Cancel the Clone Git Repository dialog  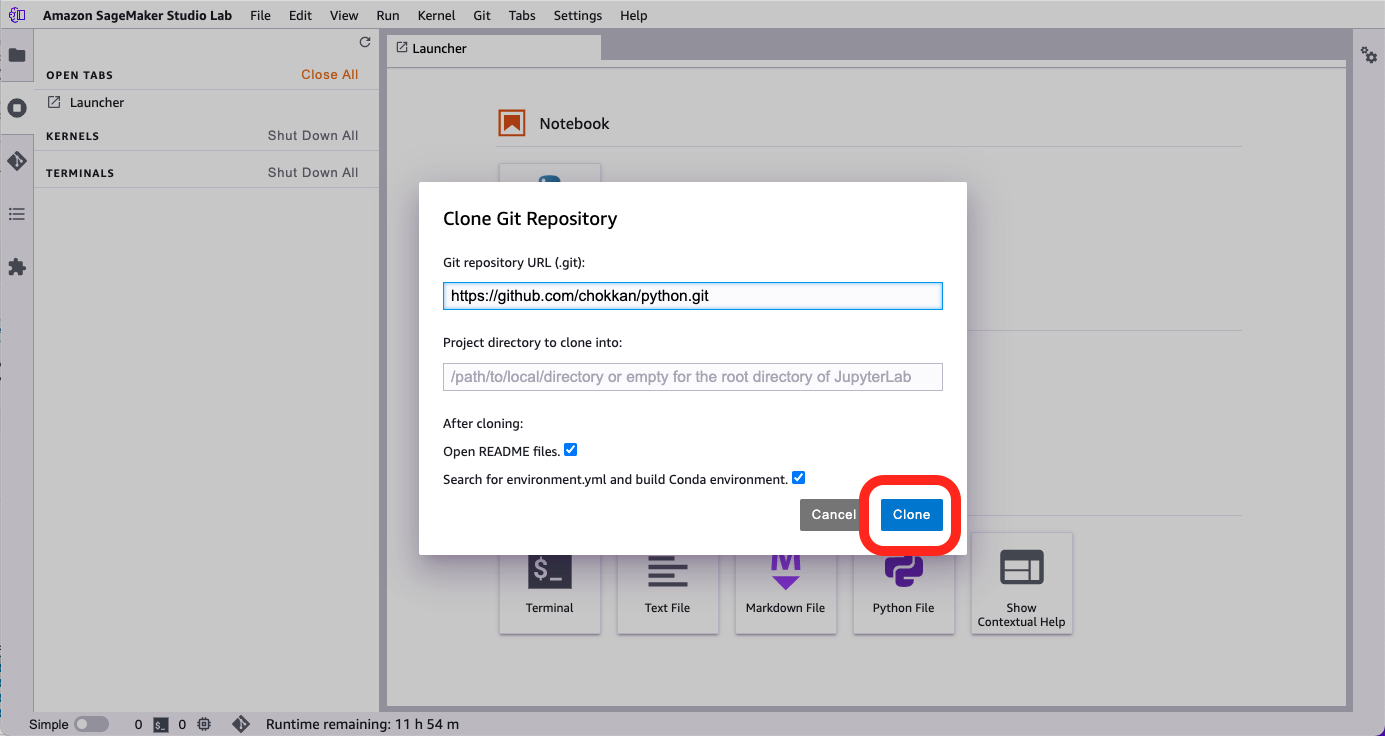tap(834, 515)
